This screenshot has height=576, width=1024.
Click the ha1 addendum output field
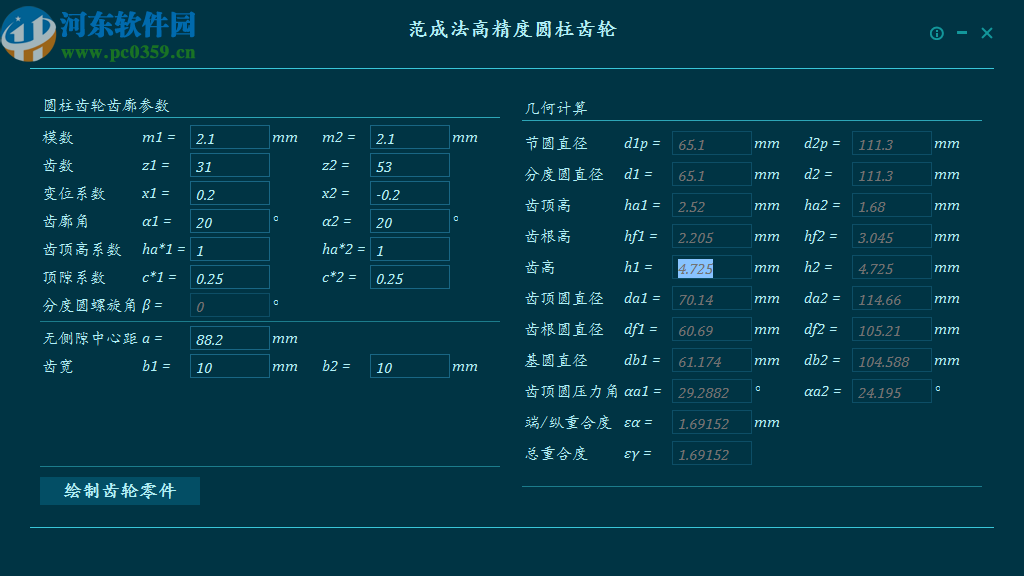pos(712,206)
